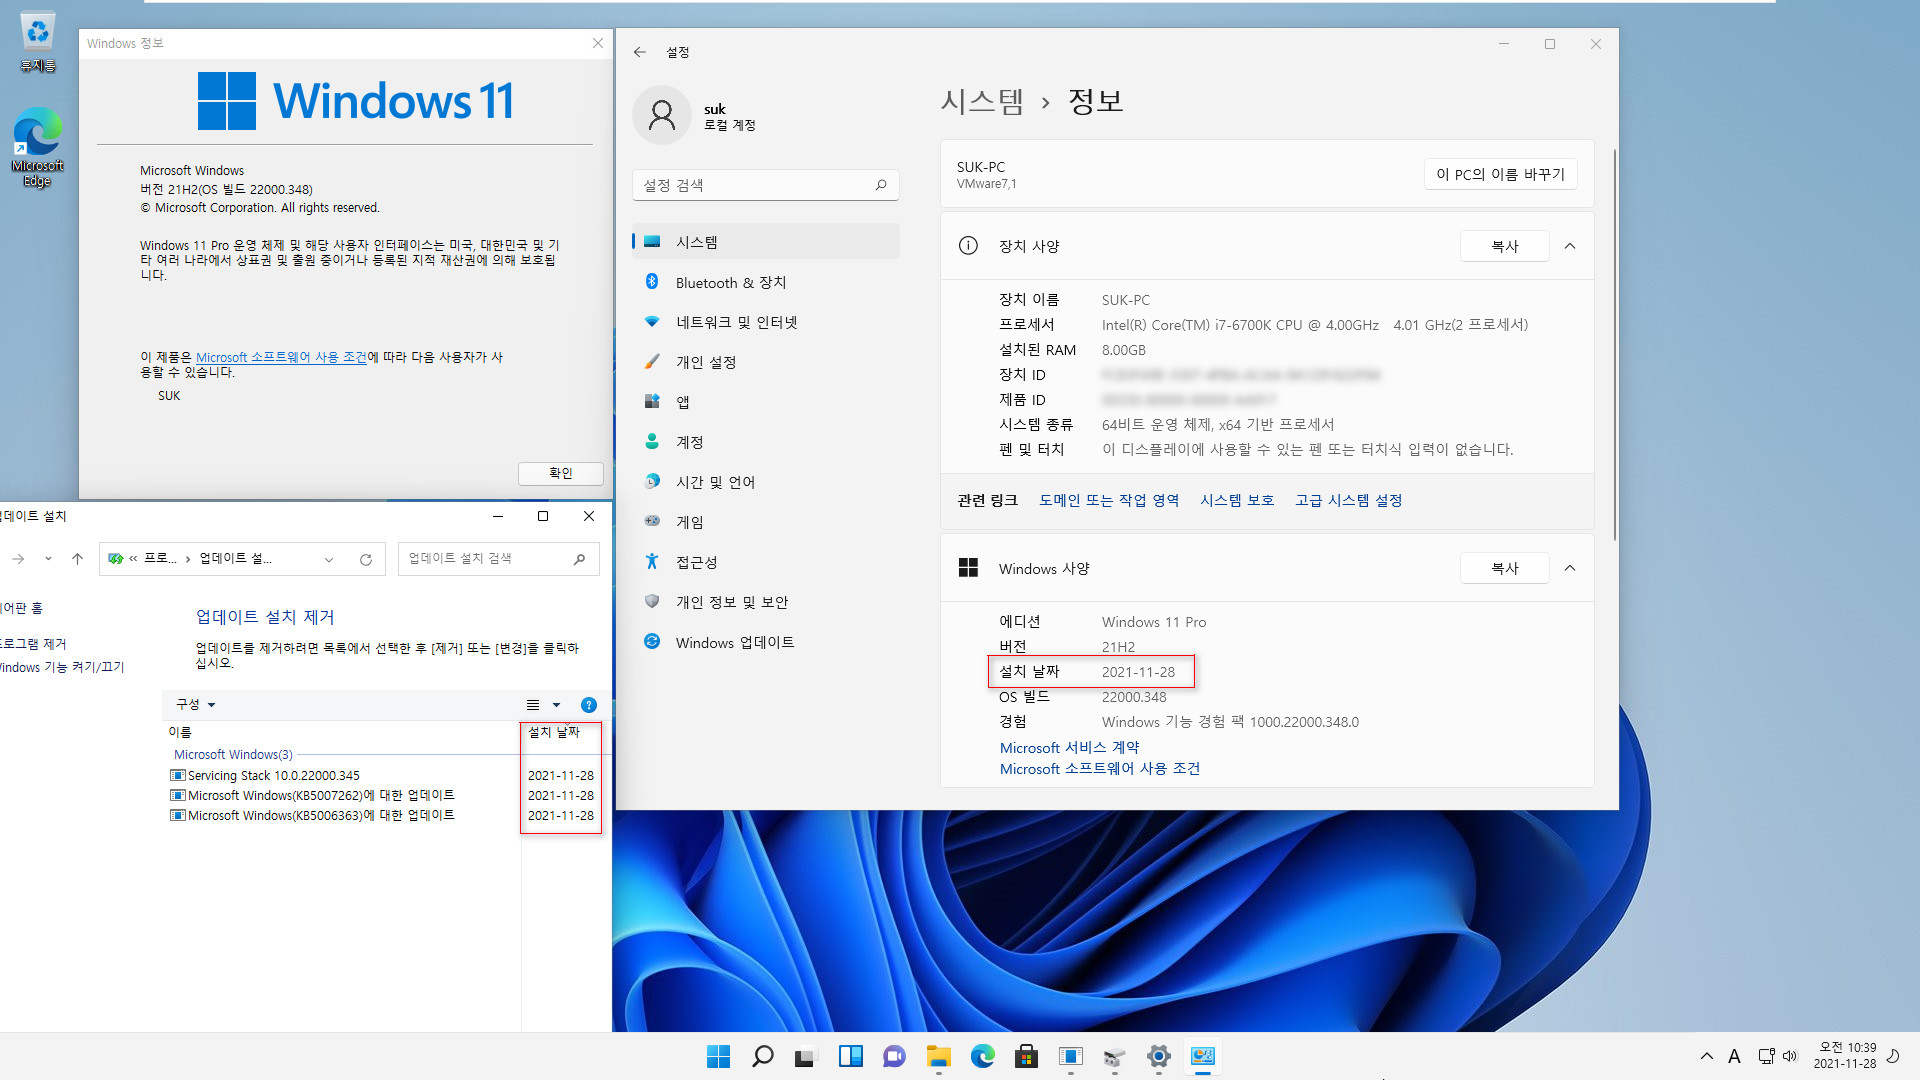Open 시간 및 언어 settings
Image resolution: width=1920 pixels, height=1080 pixels.
click(x=765, y=482)
